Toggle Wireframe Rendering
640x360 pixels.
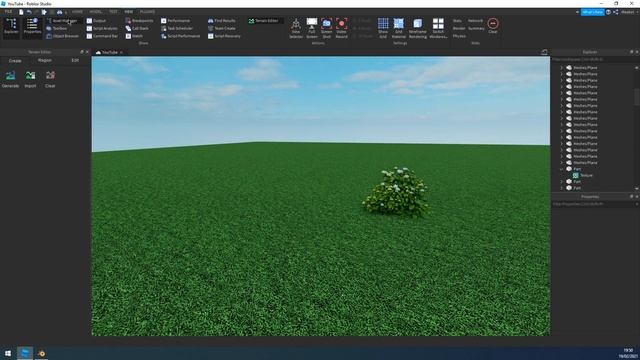point(418,28)
